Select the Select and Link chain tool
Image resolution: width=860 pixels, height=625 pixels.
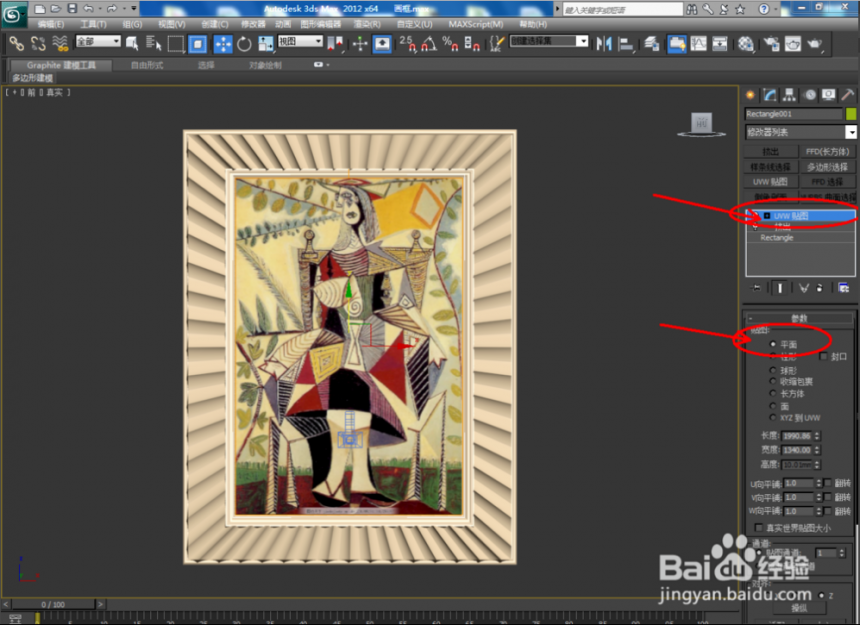click(x=16, y=43)
